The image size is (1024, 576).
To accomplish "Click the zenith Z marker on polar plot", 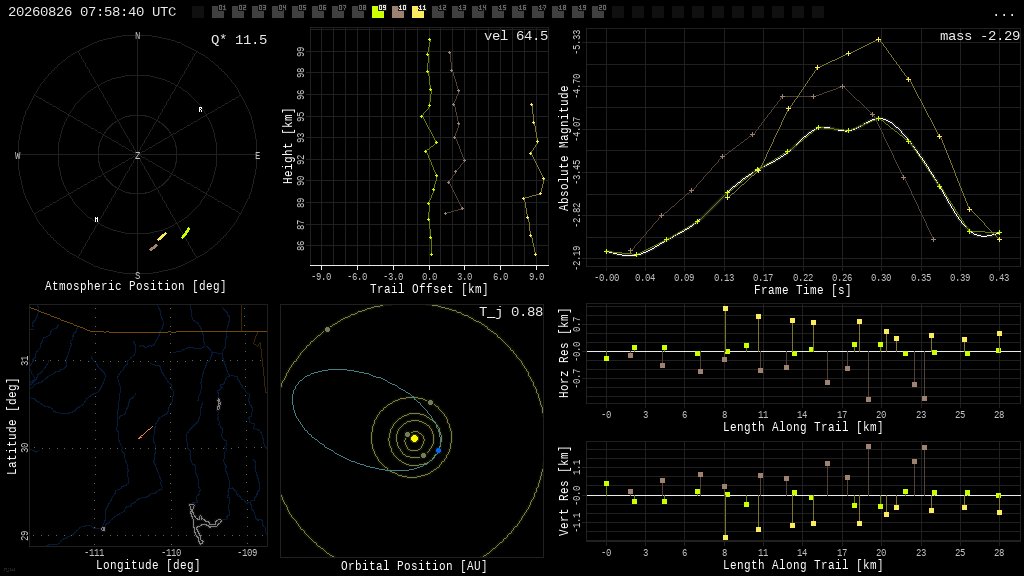I will (x=137, y=155).
